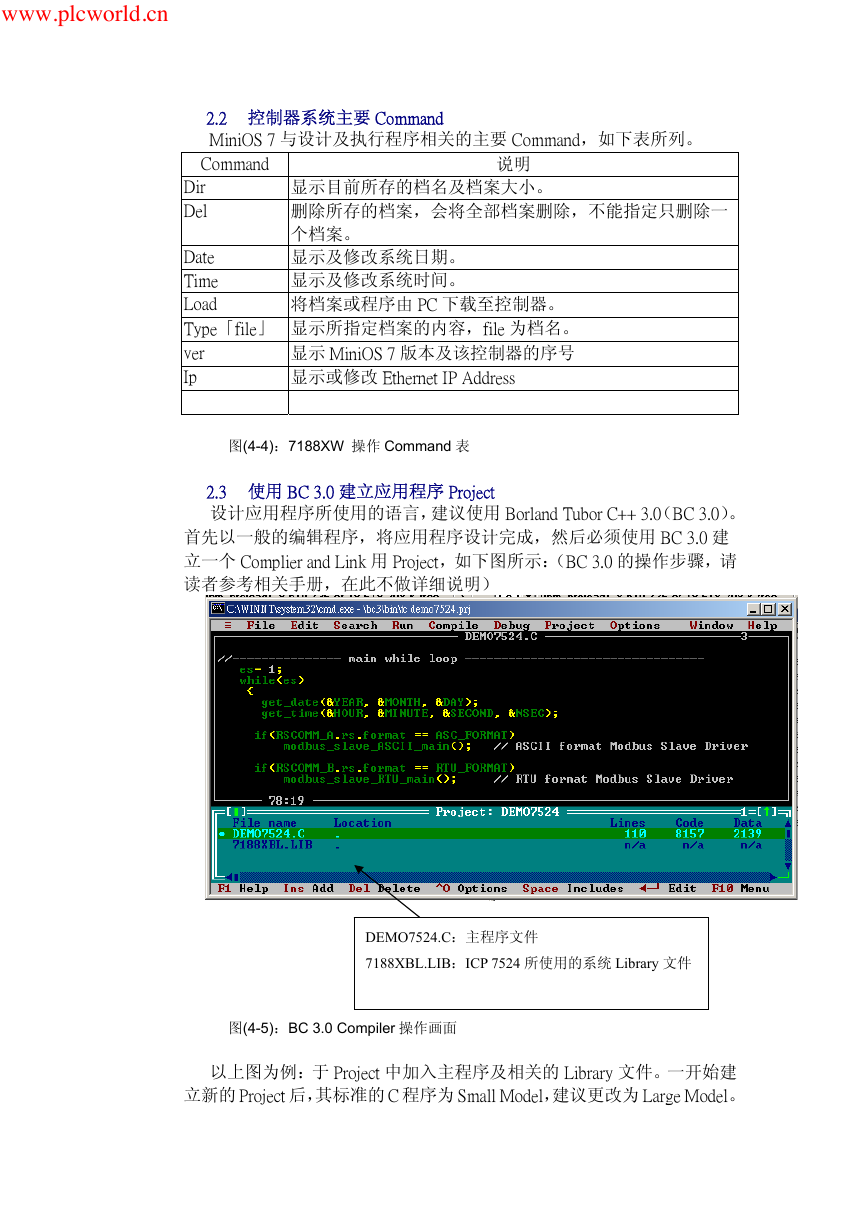Select the DEMO7524.C project file row
Screen dimensions: 868x1228
[x=500, y=833]
